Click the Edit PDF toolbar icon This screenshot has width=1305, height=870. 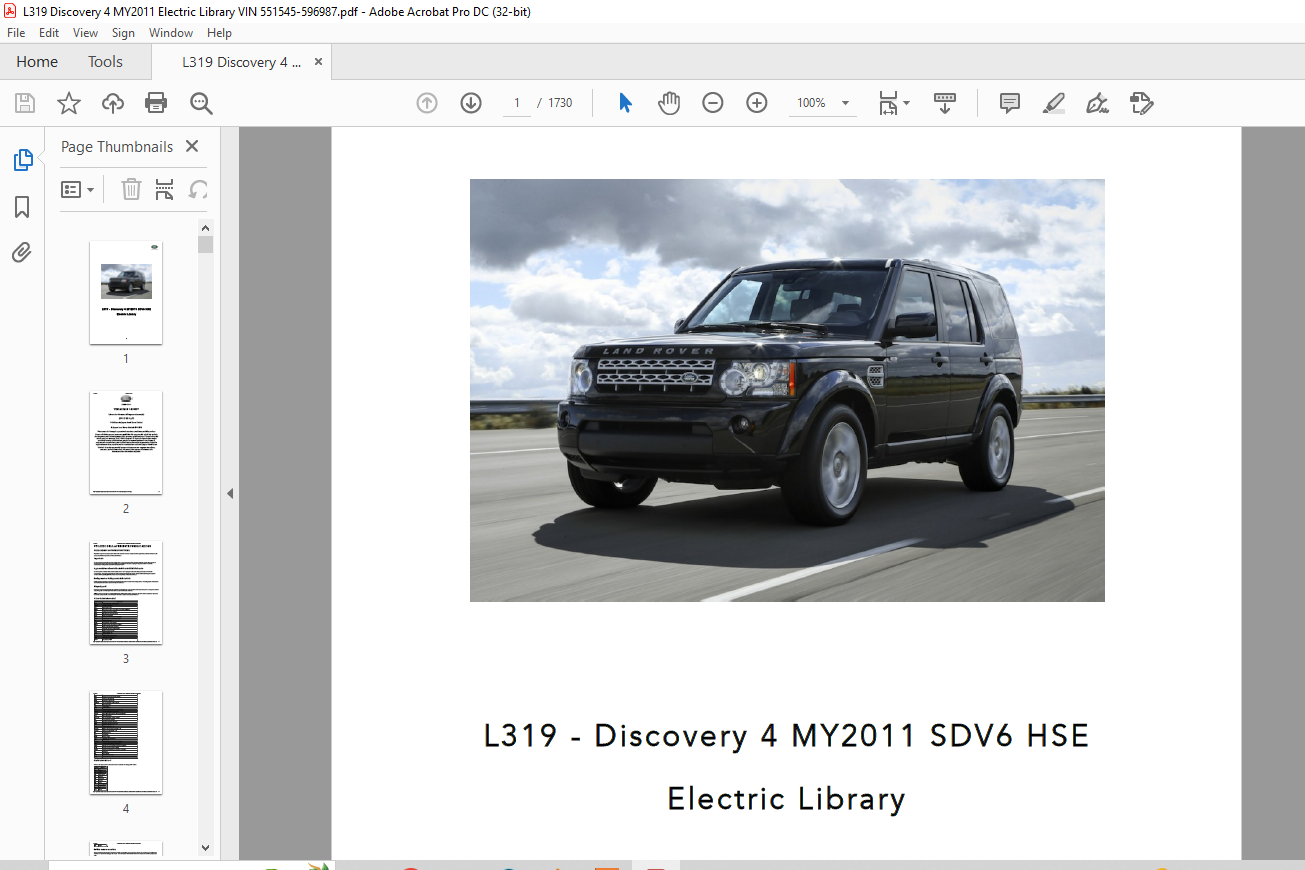pyautogui.click(x=1141, y=103)
